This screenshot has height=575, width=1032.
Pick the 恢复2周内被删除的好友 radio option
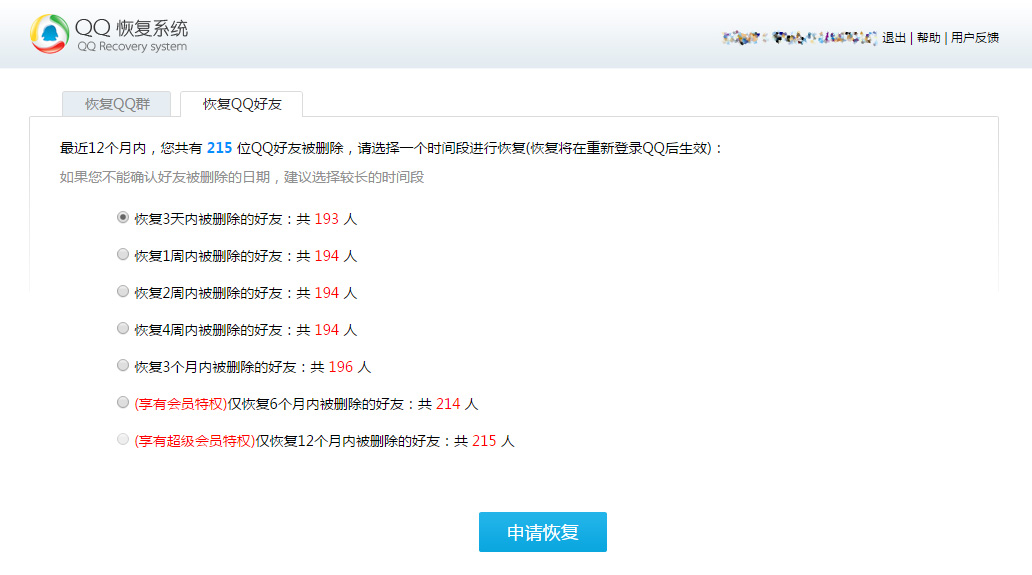pyautogui.click(x=122, y=291)
